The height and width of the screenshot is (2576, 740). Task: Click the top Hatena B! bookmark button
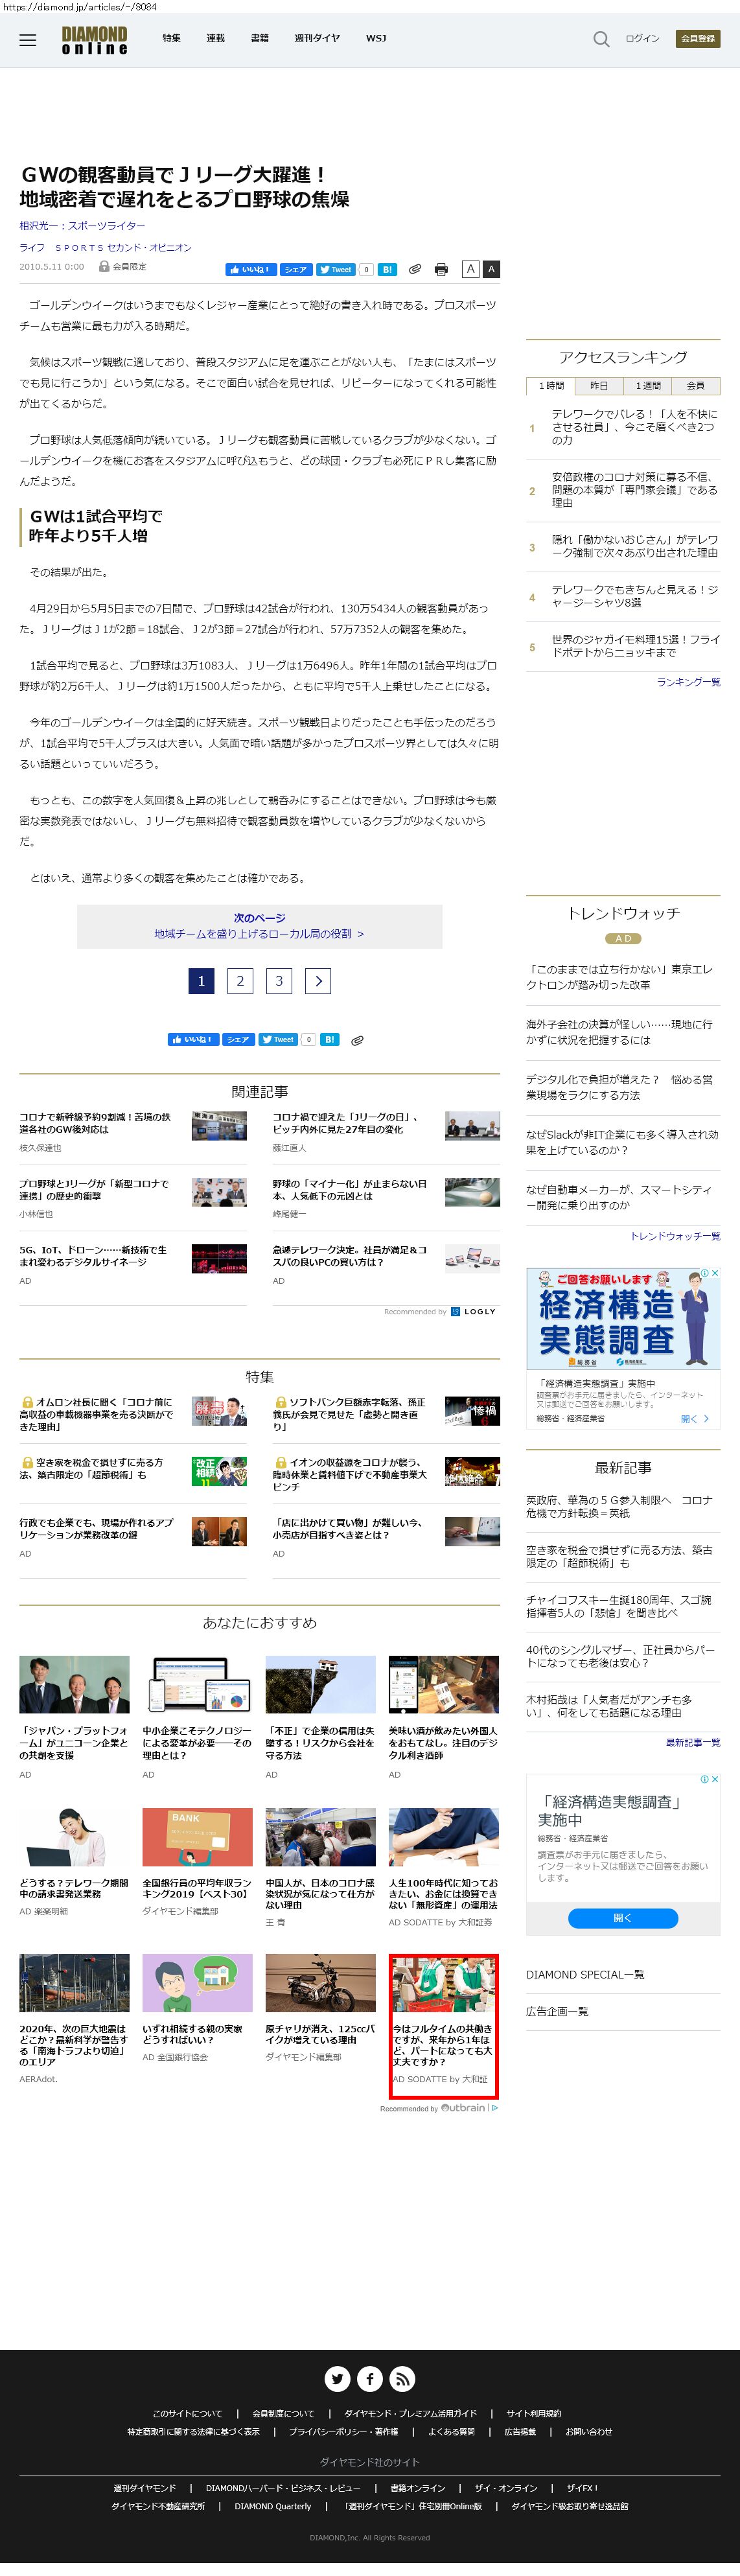point(387,270)
